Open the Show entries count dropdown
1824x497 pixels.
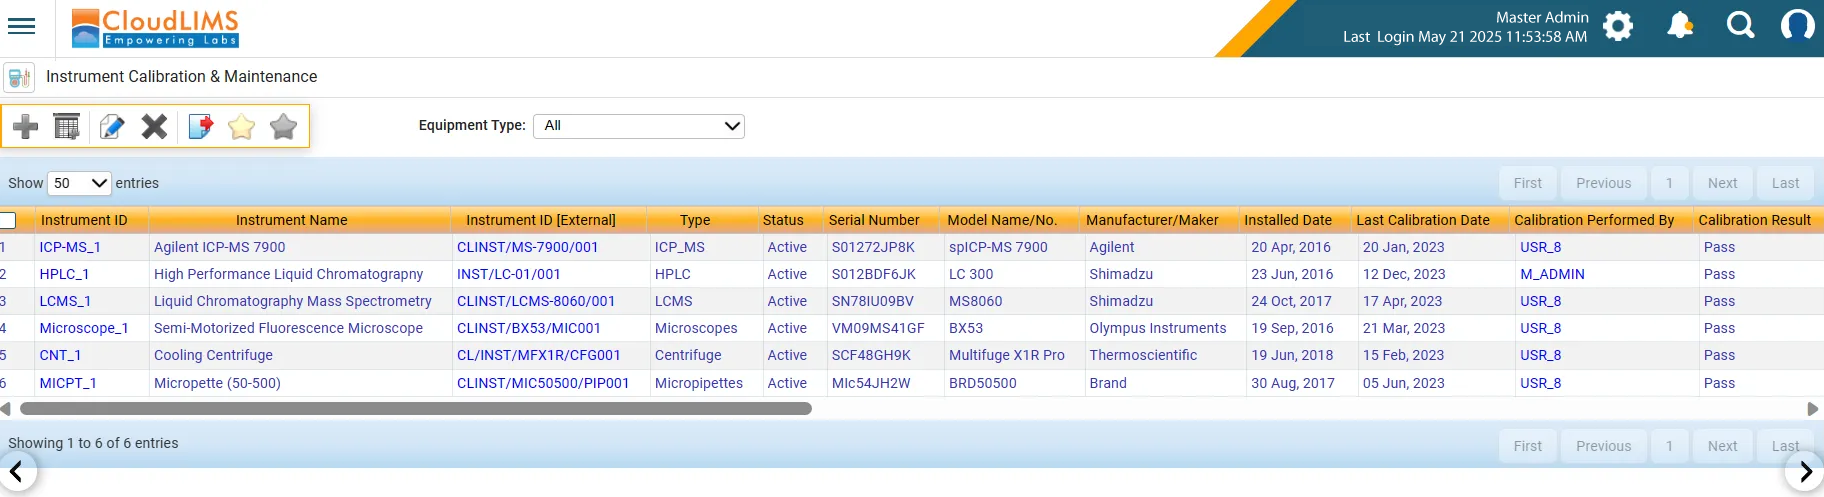pos(79,183)
